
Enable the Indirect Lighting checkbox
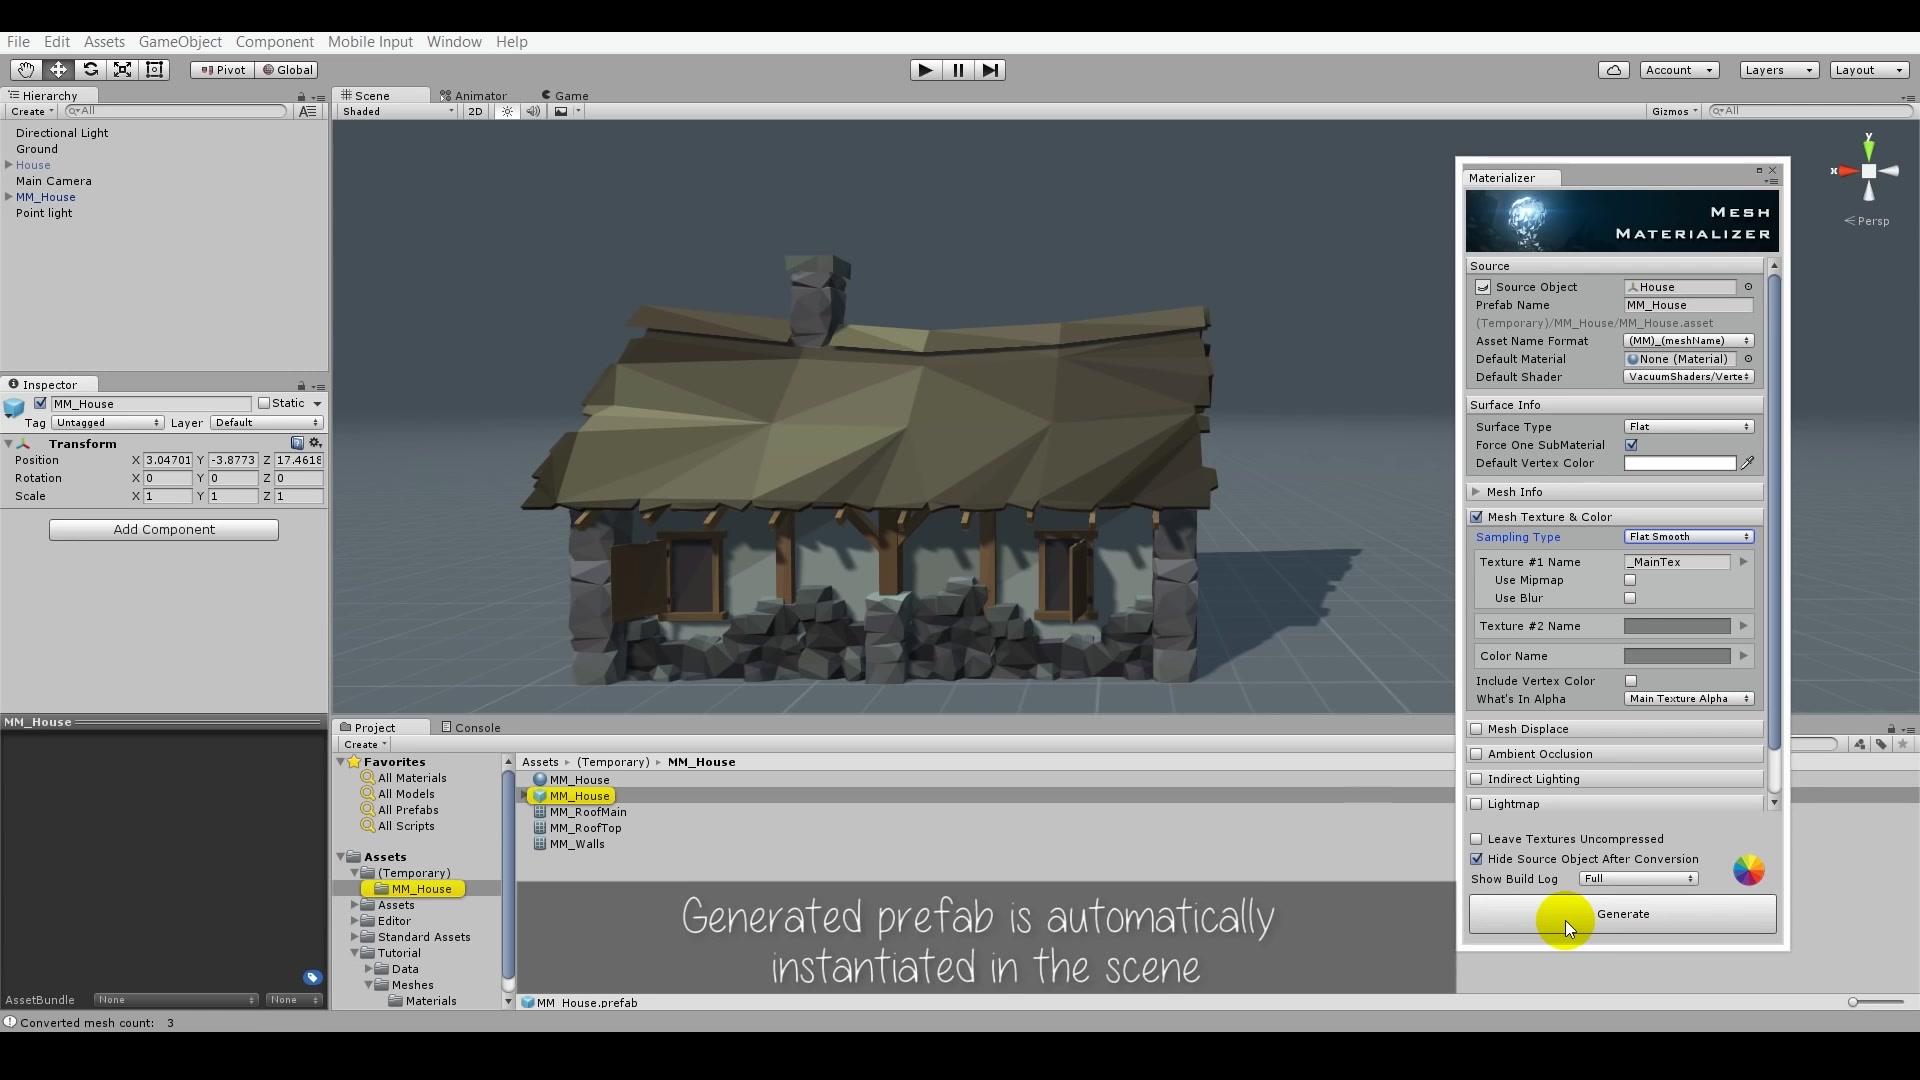click(x=1477, y=778)
